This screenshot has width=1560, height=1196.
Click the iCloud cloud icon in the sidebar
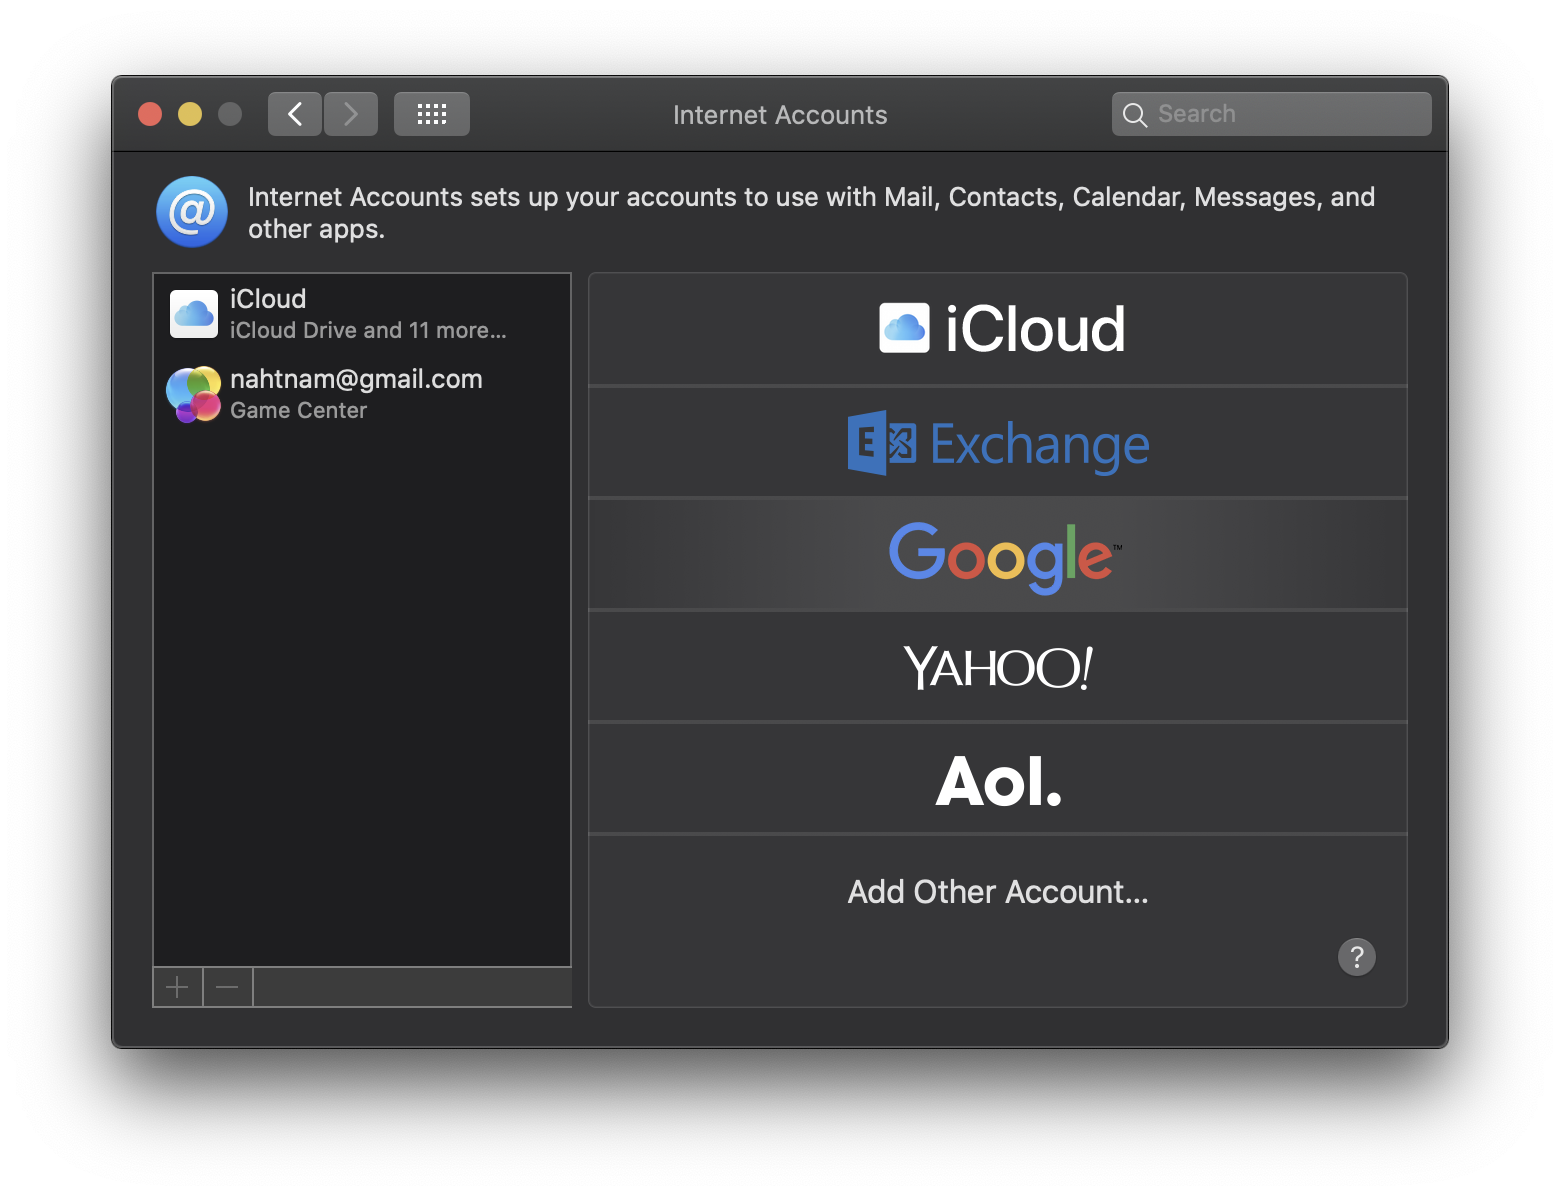coord(193,313)
